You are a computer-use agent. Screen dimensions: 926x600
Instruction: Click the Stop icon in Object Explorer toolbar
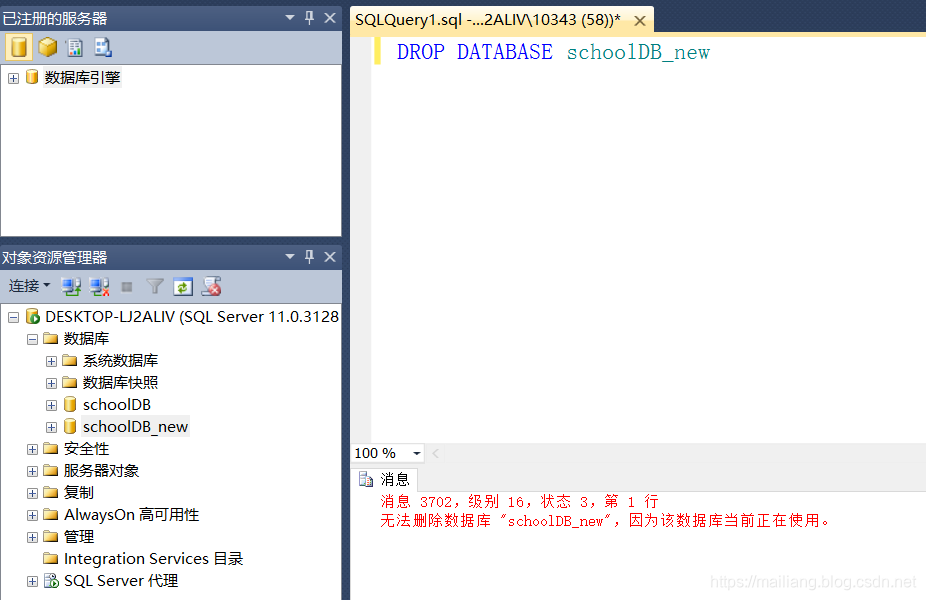coord(126,287)
